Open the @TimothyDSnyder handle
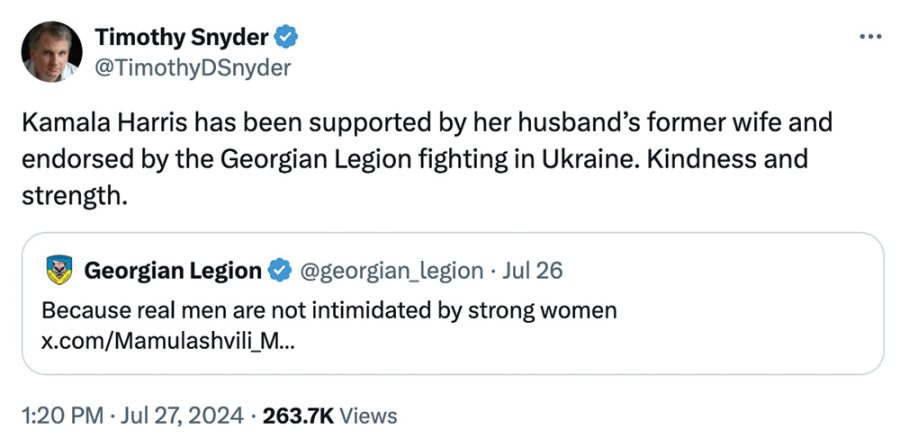This screenshot has height=447, width=900. tap(192, 67)
